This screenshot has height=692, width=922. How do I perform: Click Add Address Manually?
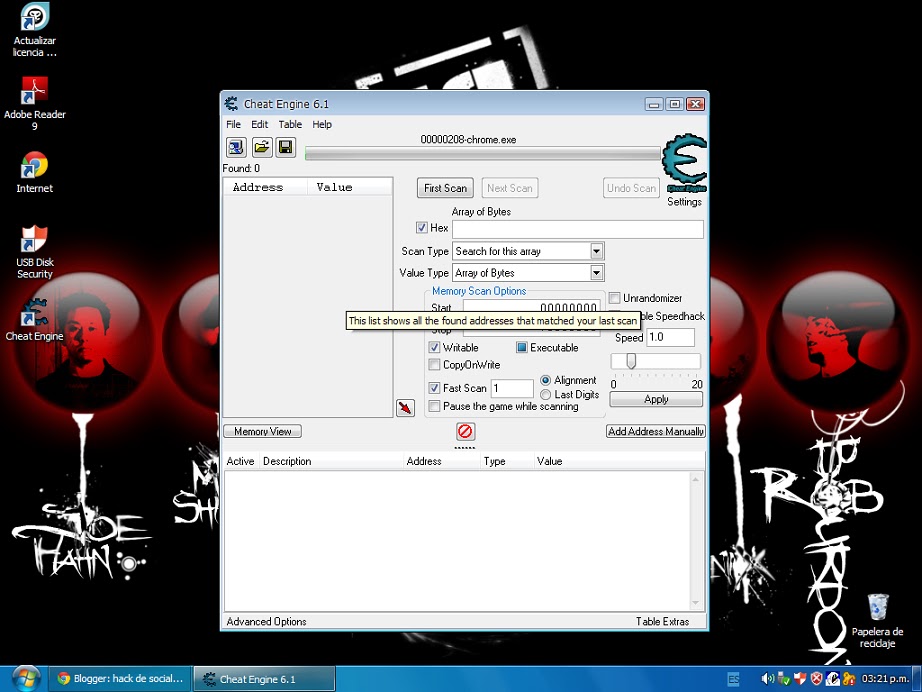(656, 431)
